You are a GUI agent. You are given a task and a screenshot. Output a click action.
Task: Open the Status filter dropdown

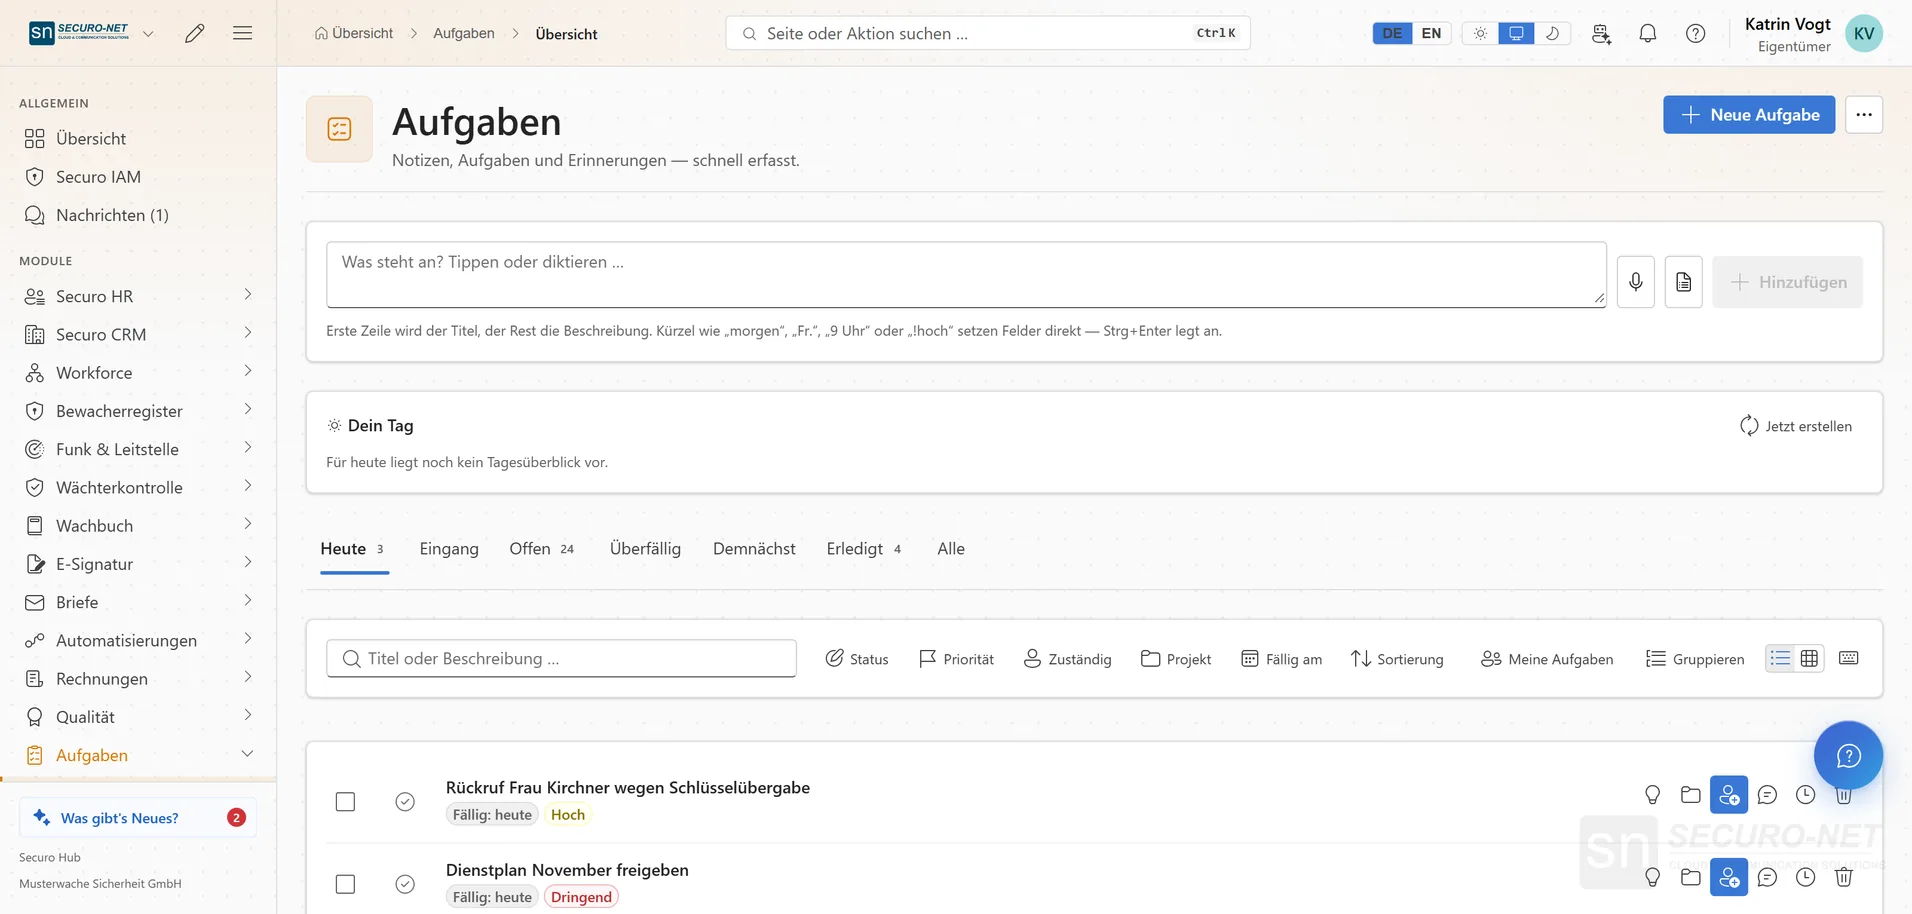pyautogui.click(x=857, y=659)
